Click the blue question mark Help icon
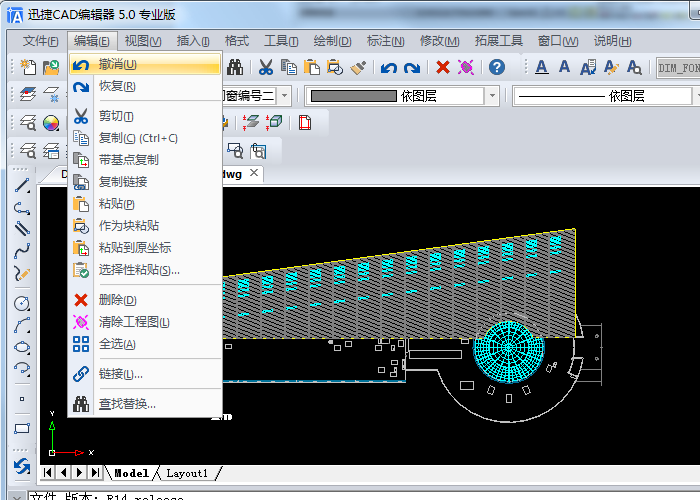This screenshot has height=500, width=700. pyautogui.click(x=497, y=67)
